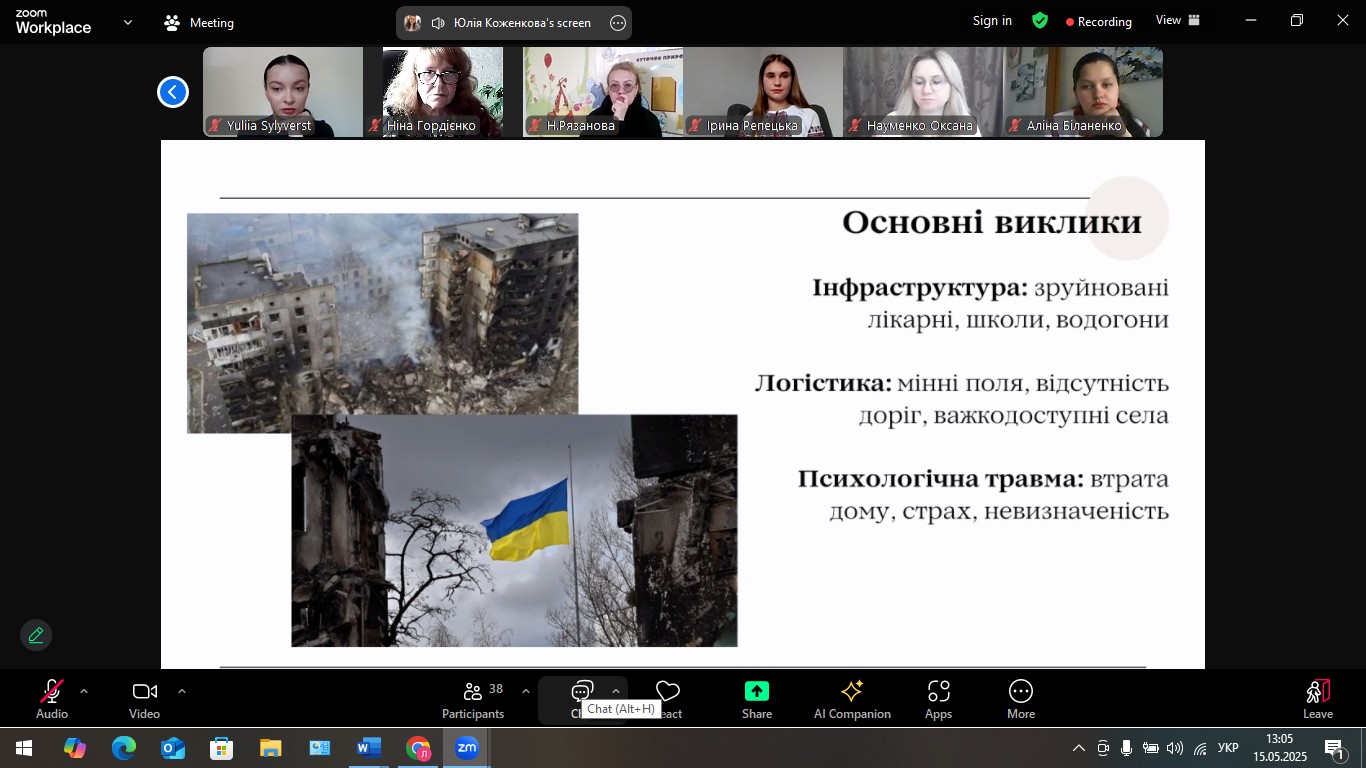Click the green security shield icon

[1040, 21]
